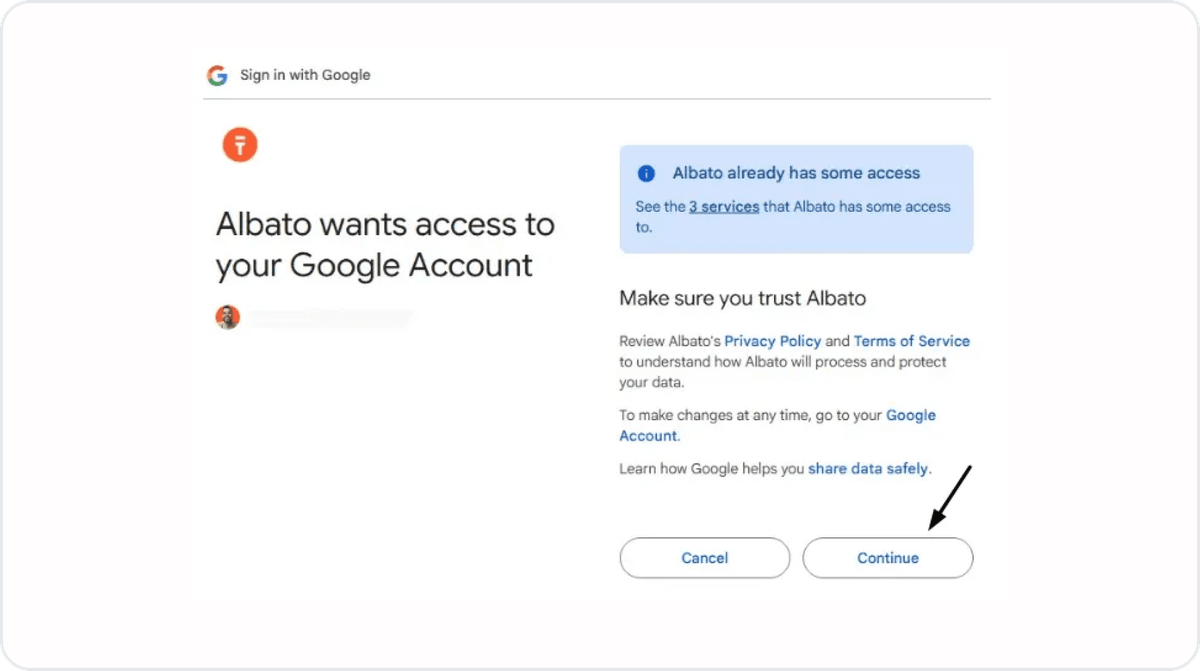Go to the Google Account link
The height and width of the screenshot is (671, 1200).
(x=778, y=425)
